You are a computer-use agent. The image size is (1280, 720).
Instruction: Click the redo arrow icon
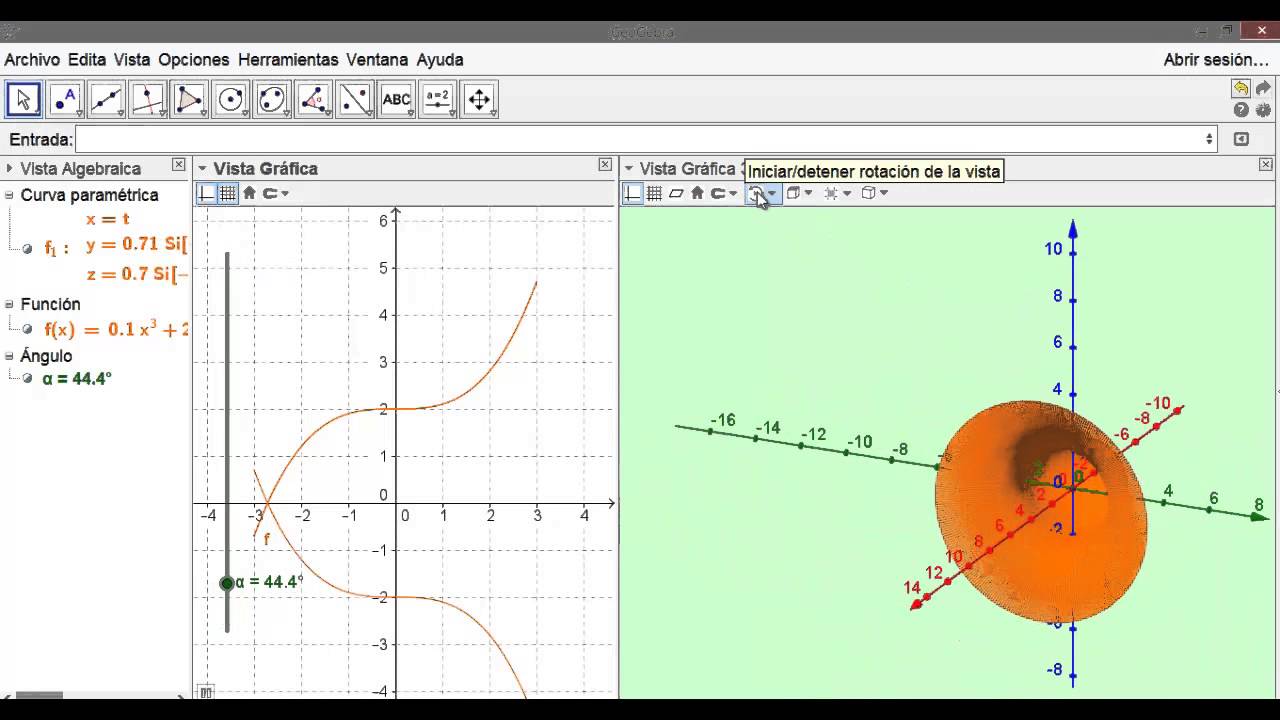tap(1263, 89)
